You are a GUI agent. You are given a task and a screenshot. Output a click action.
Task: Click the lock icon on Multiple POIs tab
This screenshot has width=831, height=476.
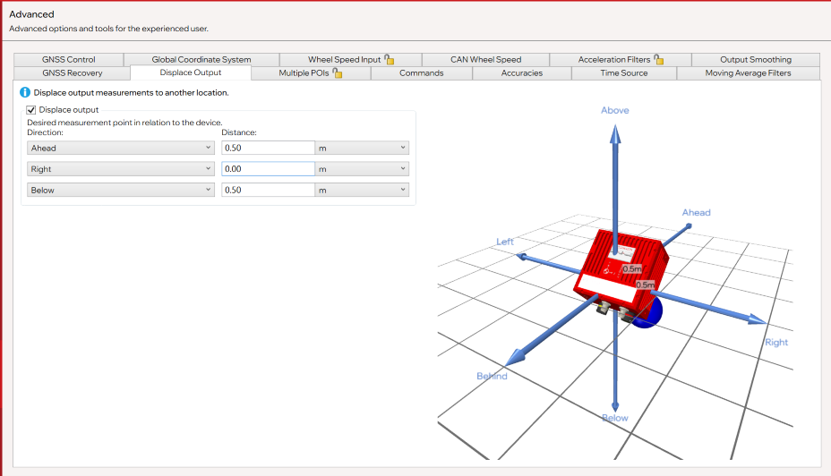pos(338,73)
